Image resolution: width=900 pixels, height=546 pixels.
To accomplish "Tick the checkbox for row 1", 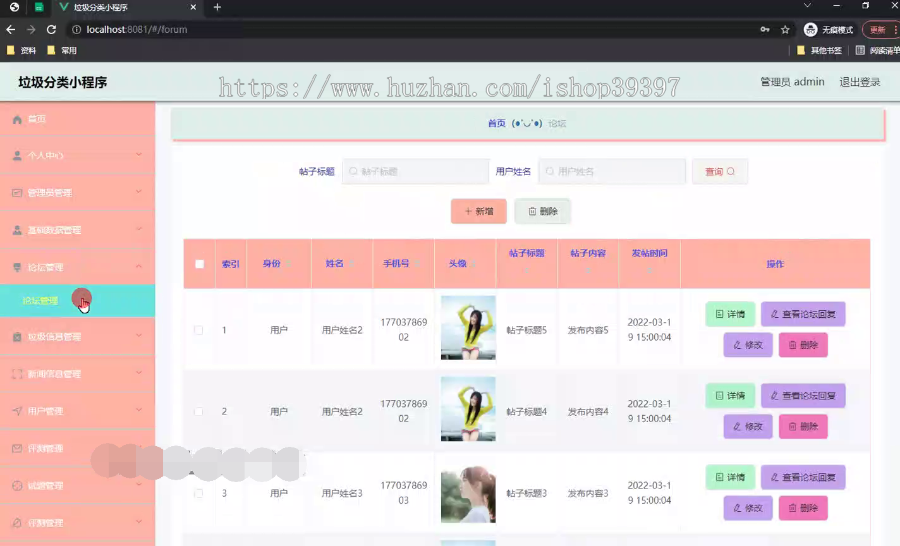I will 199,330.
